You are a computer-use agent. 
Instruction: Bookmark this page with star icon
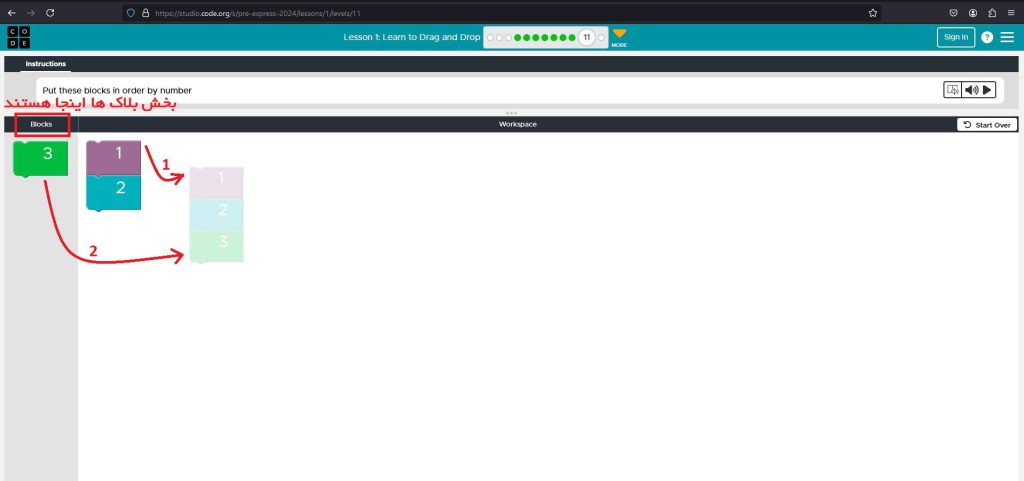coord(873,13)
